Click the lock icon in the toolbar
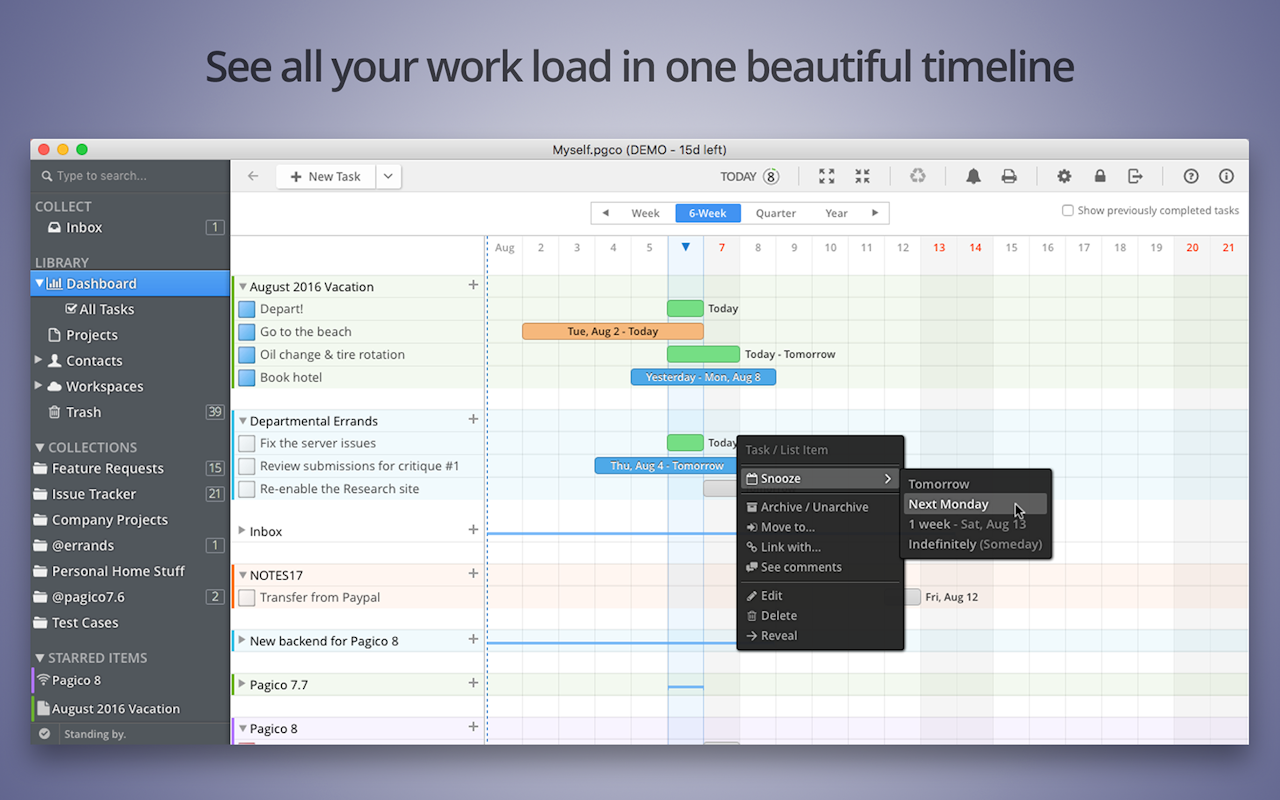The image size is (1280, 800). click(x=1100, y=176)
